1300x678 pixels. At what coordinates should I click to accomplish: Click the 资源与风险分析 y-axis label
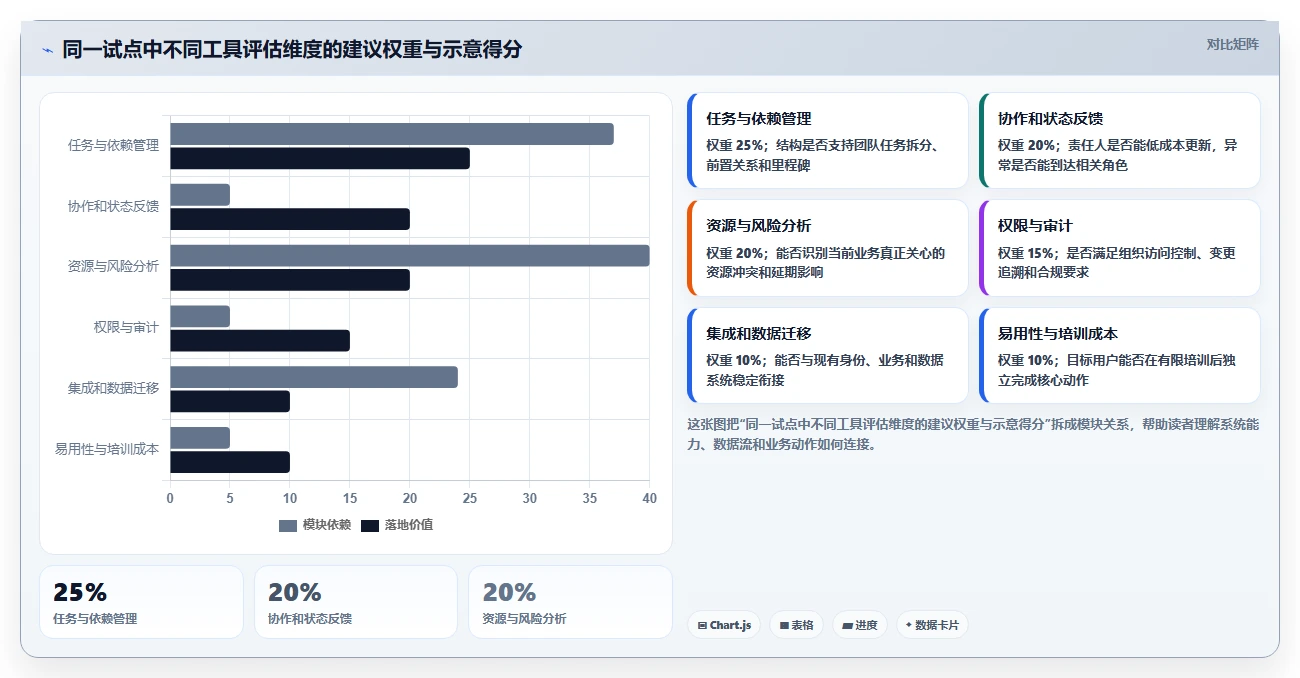(x=113, y=266)
